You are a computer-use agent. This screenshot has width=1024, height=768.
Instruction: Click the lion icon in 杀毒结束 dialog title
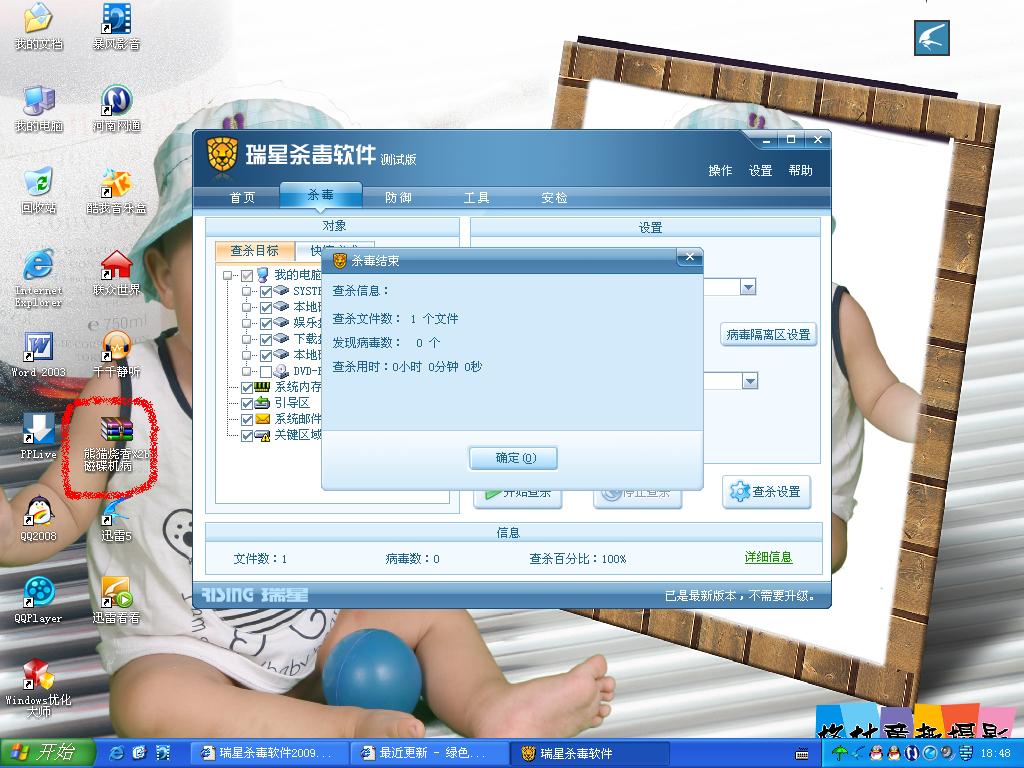340,261
